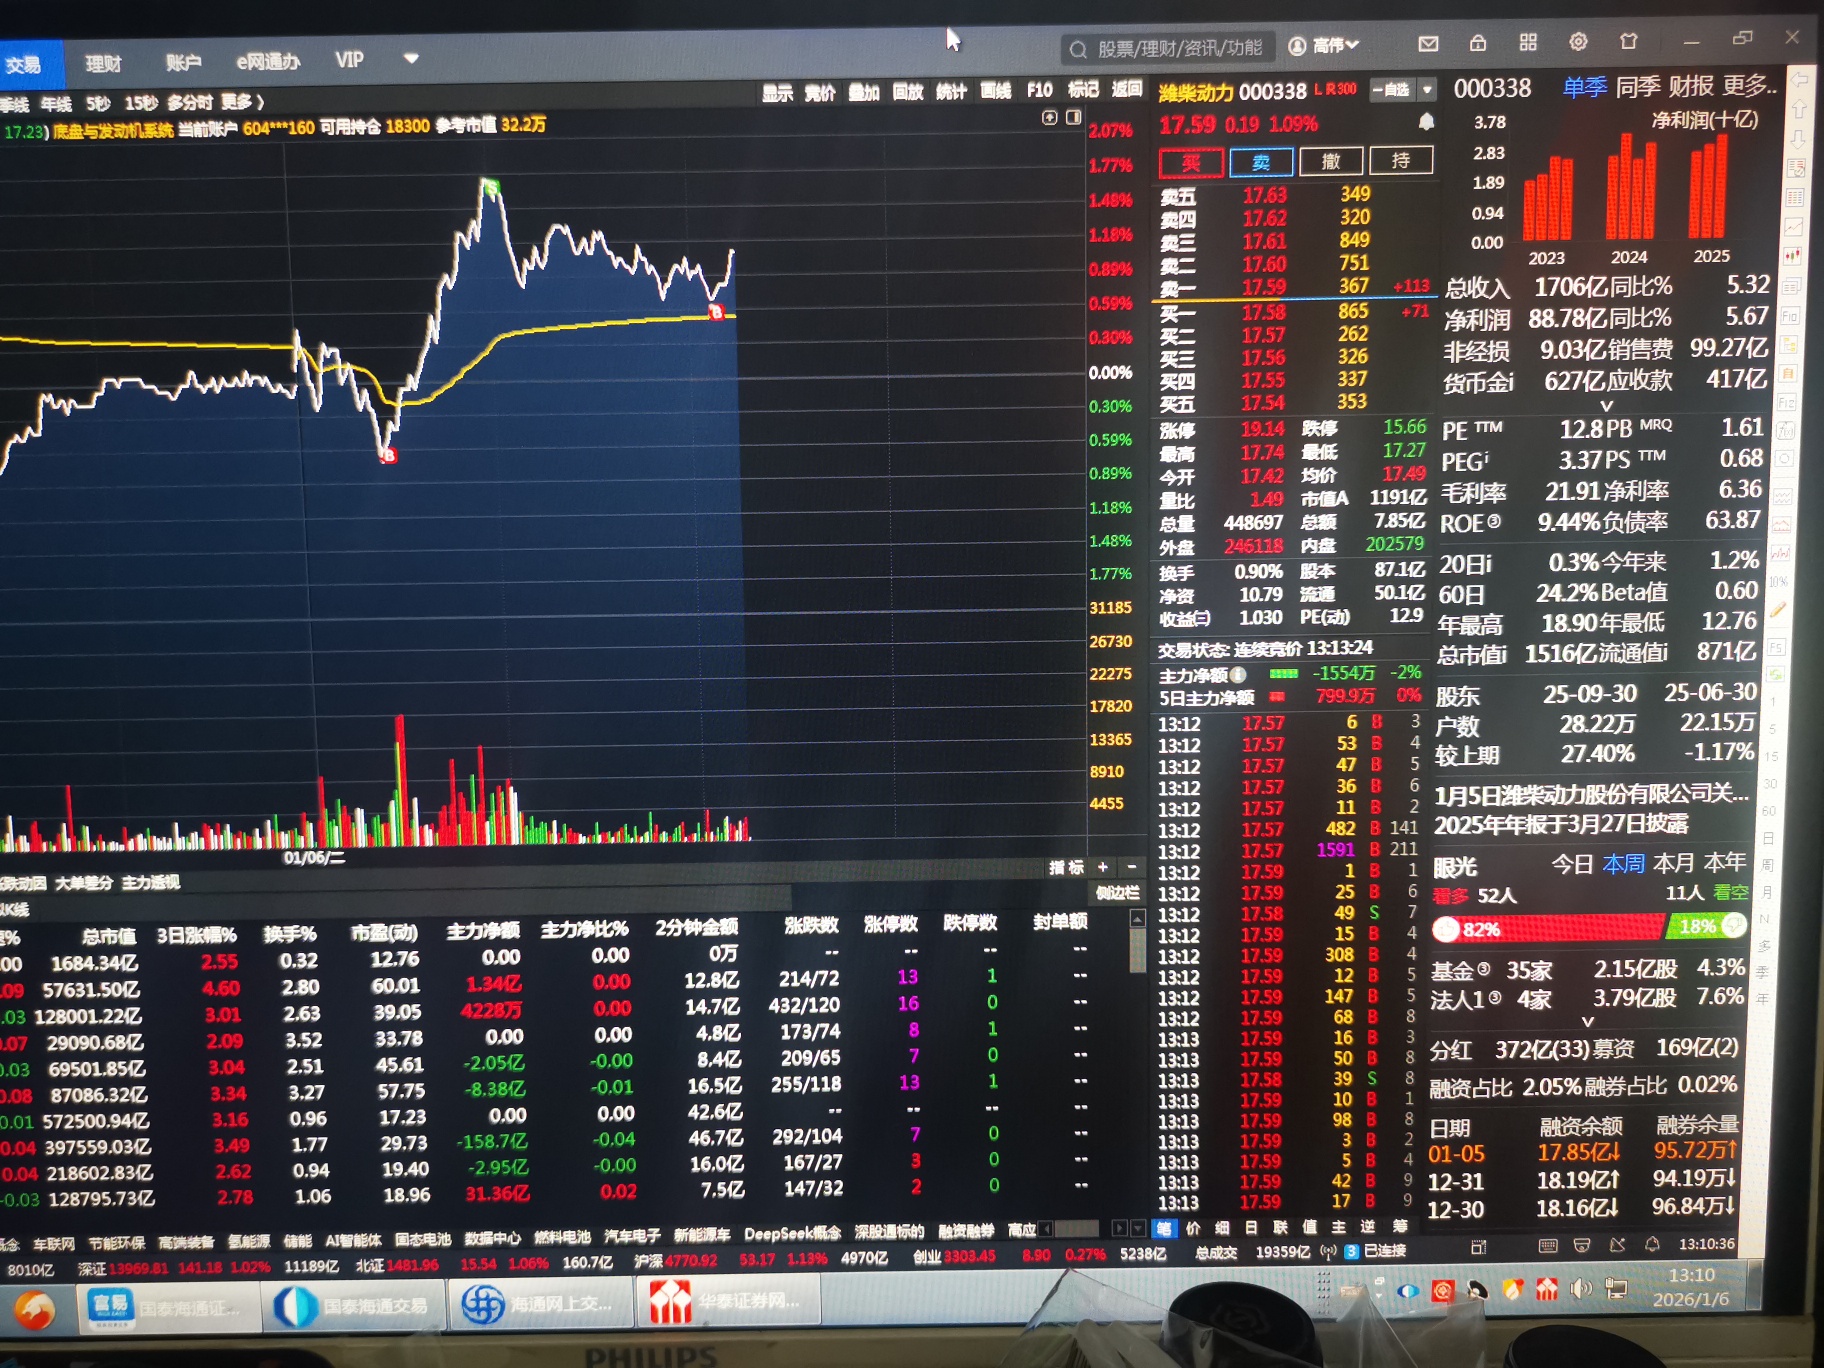Toggle 侧边栏 sidebar button

(1117, 893)
